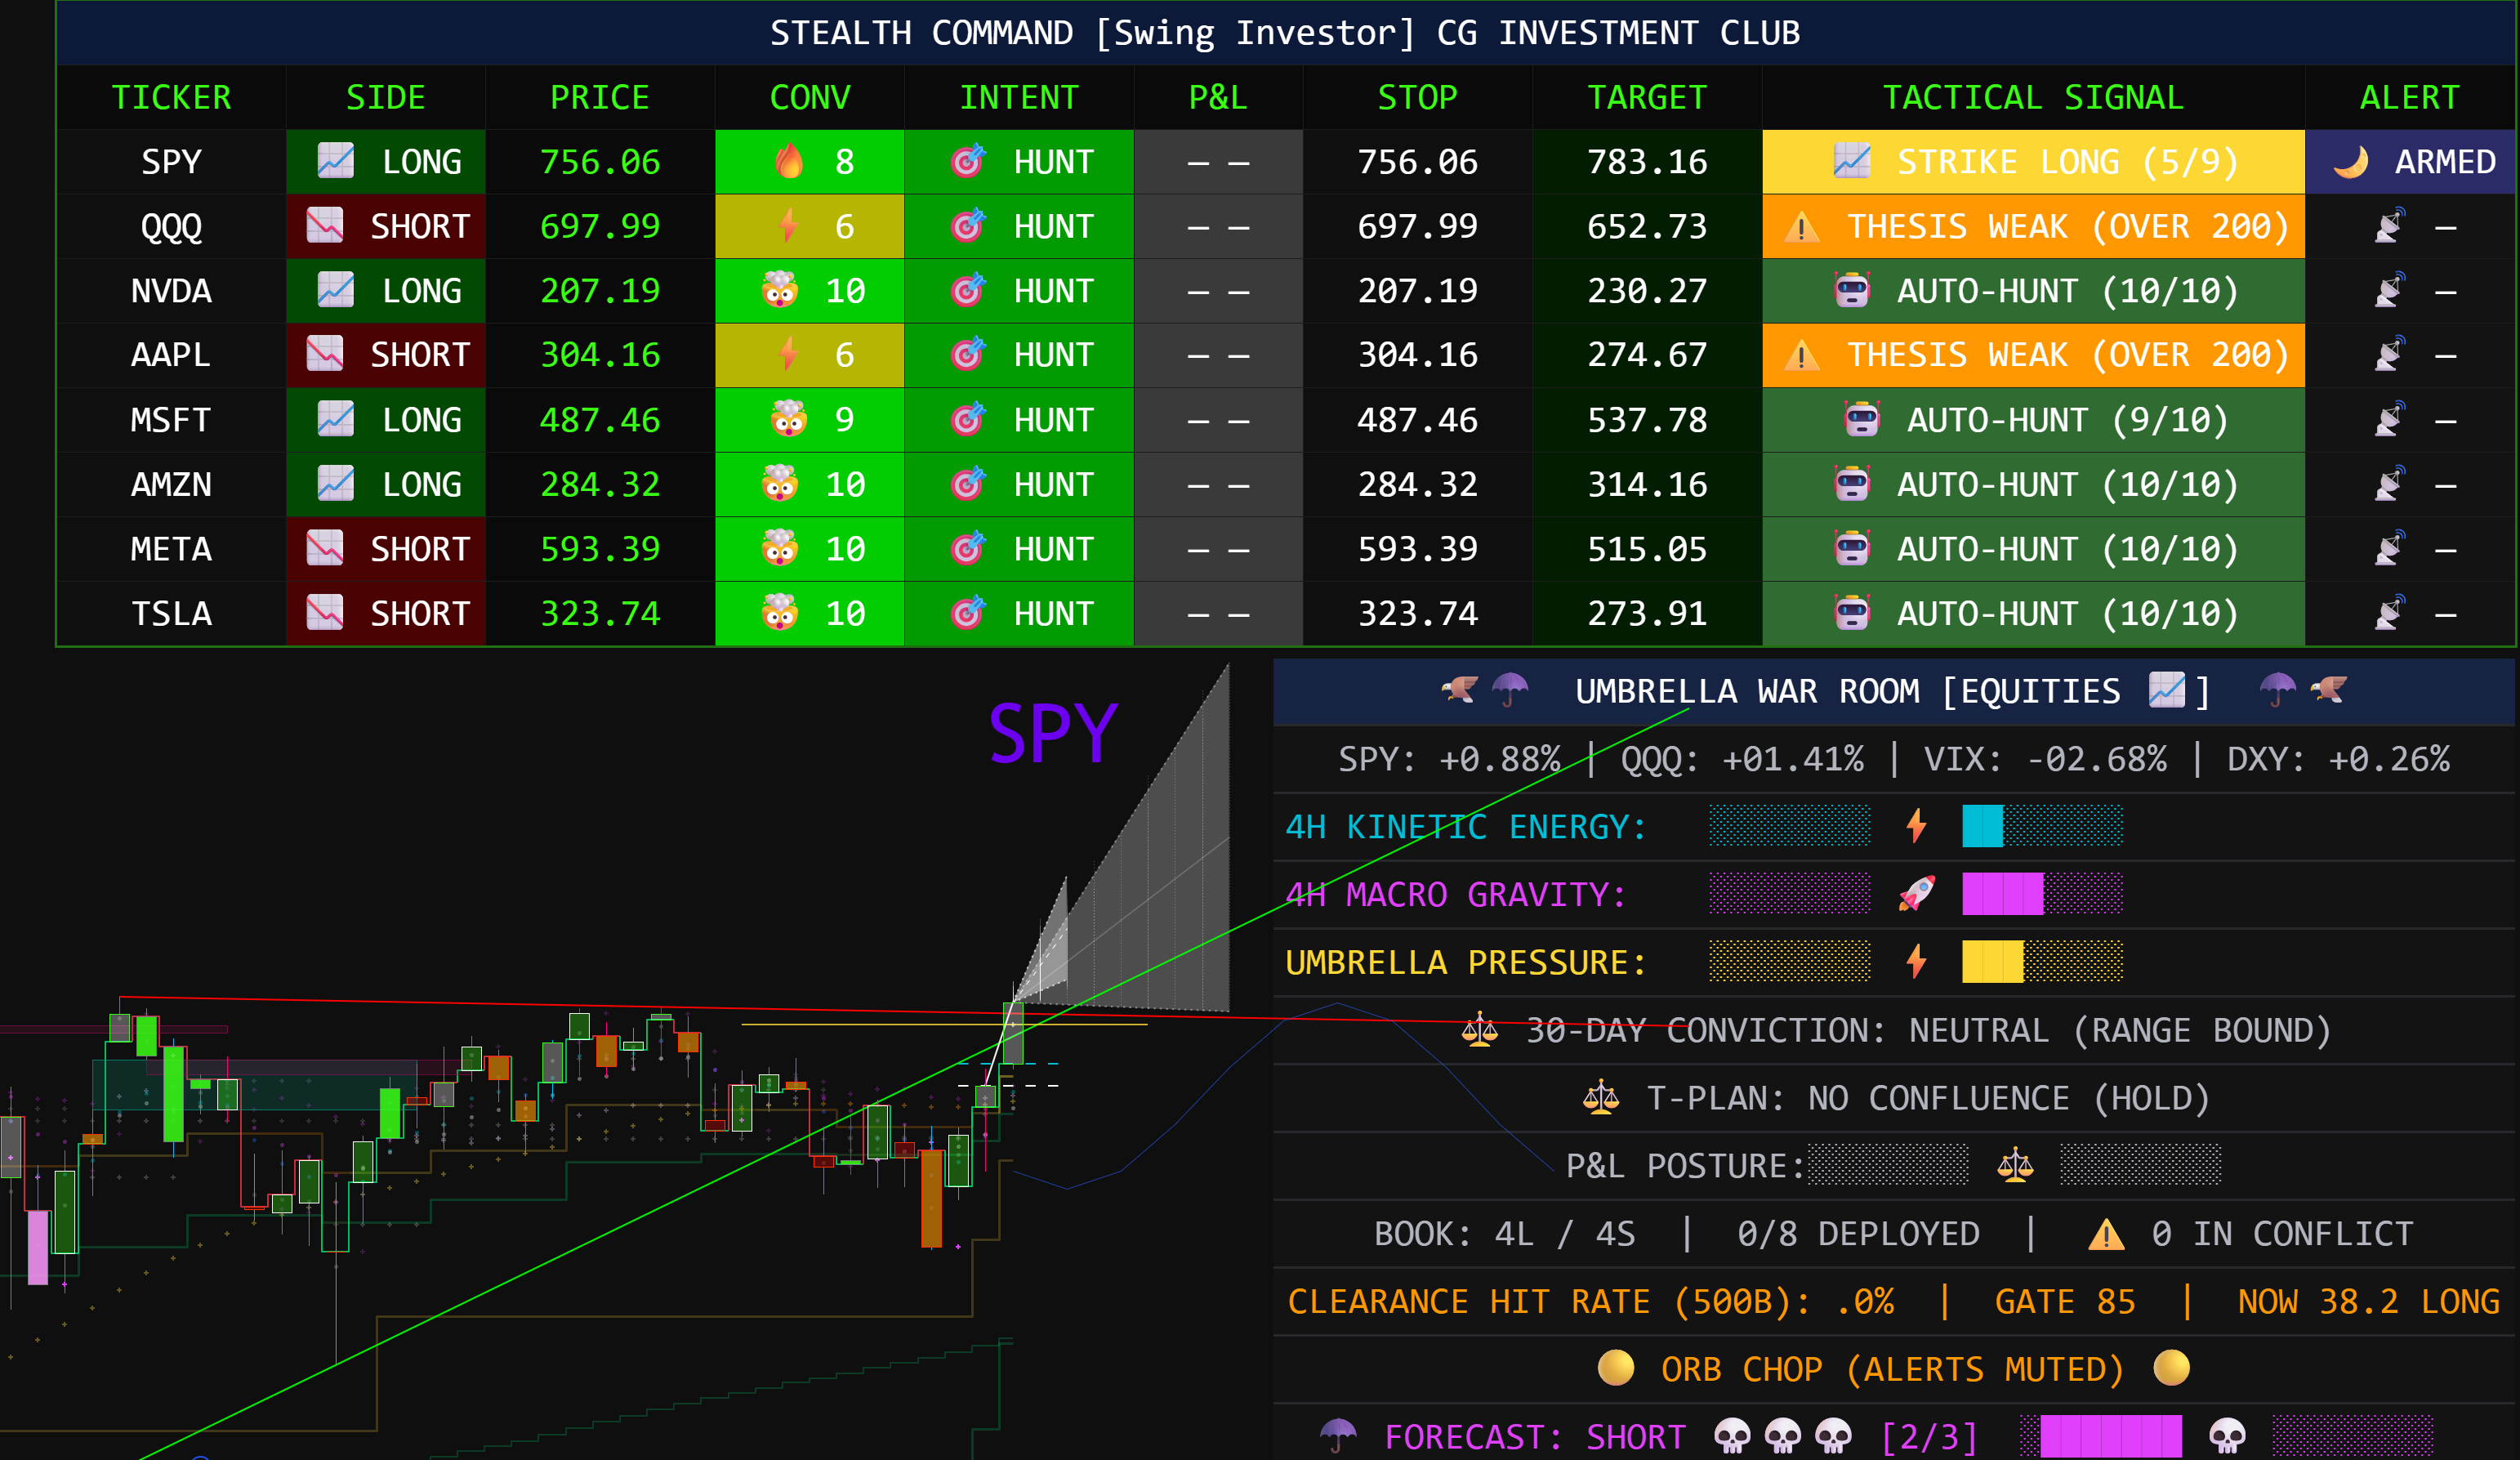Click the QQQ: +01.41% readout
This screenshot has width=2520, height=1460.
click(x=1742, y=759)
